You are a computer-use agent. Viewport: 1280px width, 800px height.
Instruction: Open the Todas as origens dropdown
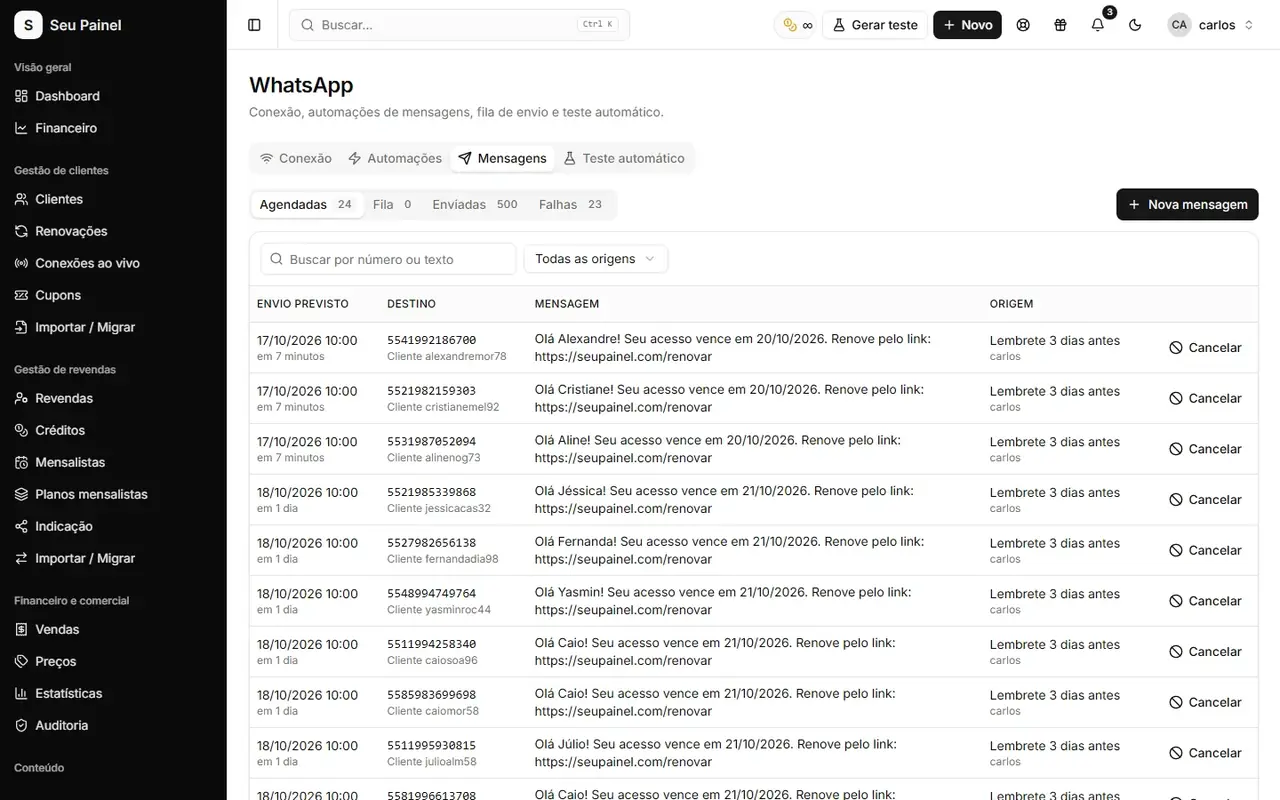[x=596, y=259]
